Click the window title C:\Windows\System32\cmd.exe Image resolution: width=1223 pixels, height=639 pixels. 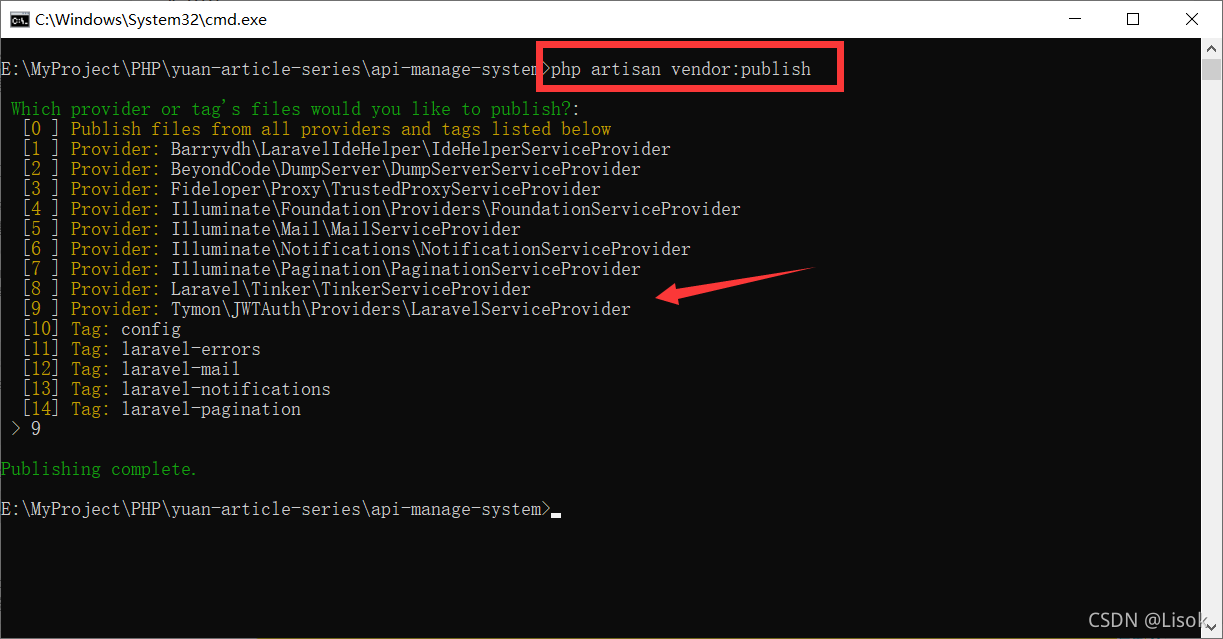[x=151, y=19]
